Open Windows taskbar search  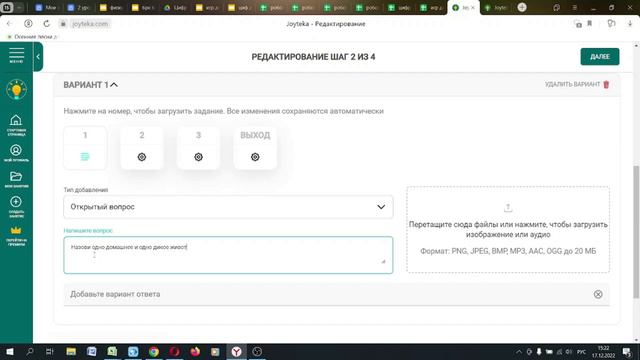click(30, 351)
